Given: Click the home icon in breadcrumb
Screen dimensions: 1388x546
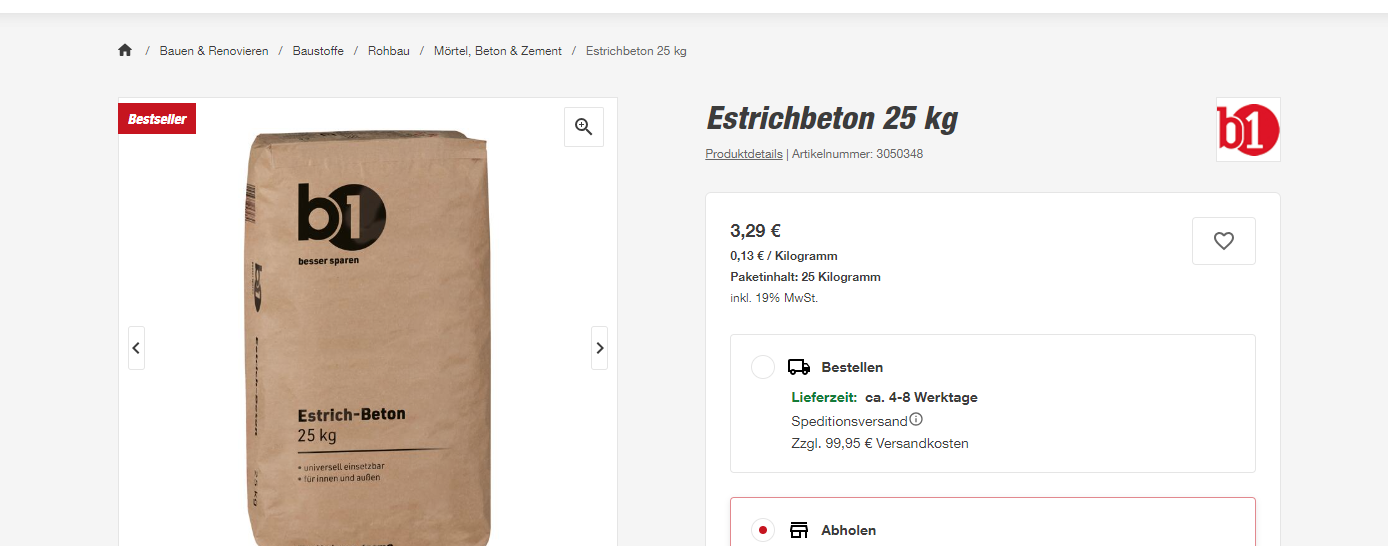Looking at the screenshot, I should coord(125,51).
